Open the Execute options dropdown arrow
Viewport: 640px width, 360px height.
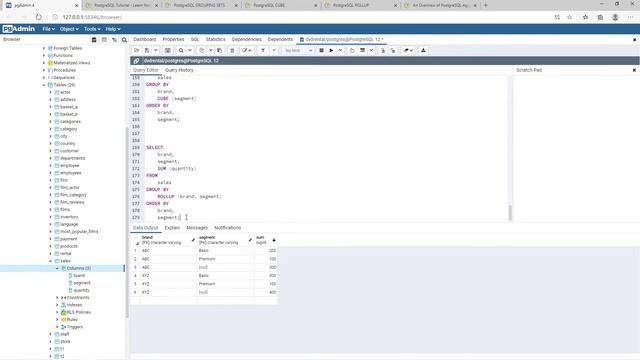[340, 50]
